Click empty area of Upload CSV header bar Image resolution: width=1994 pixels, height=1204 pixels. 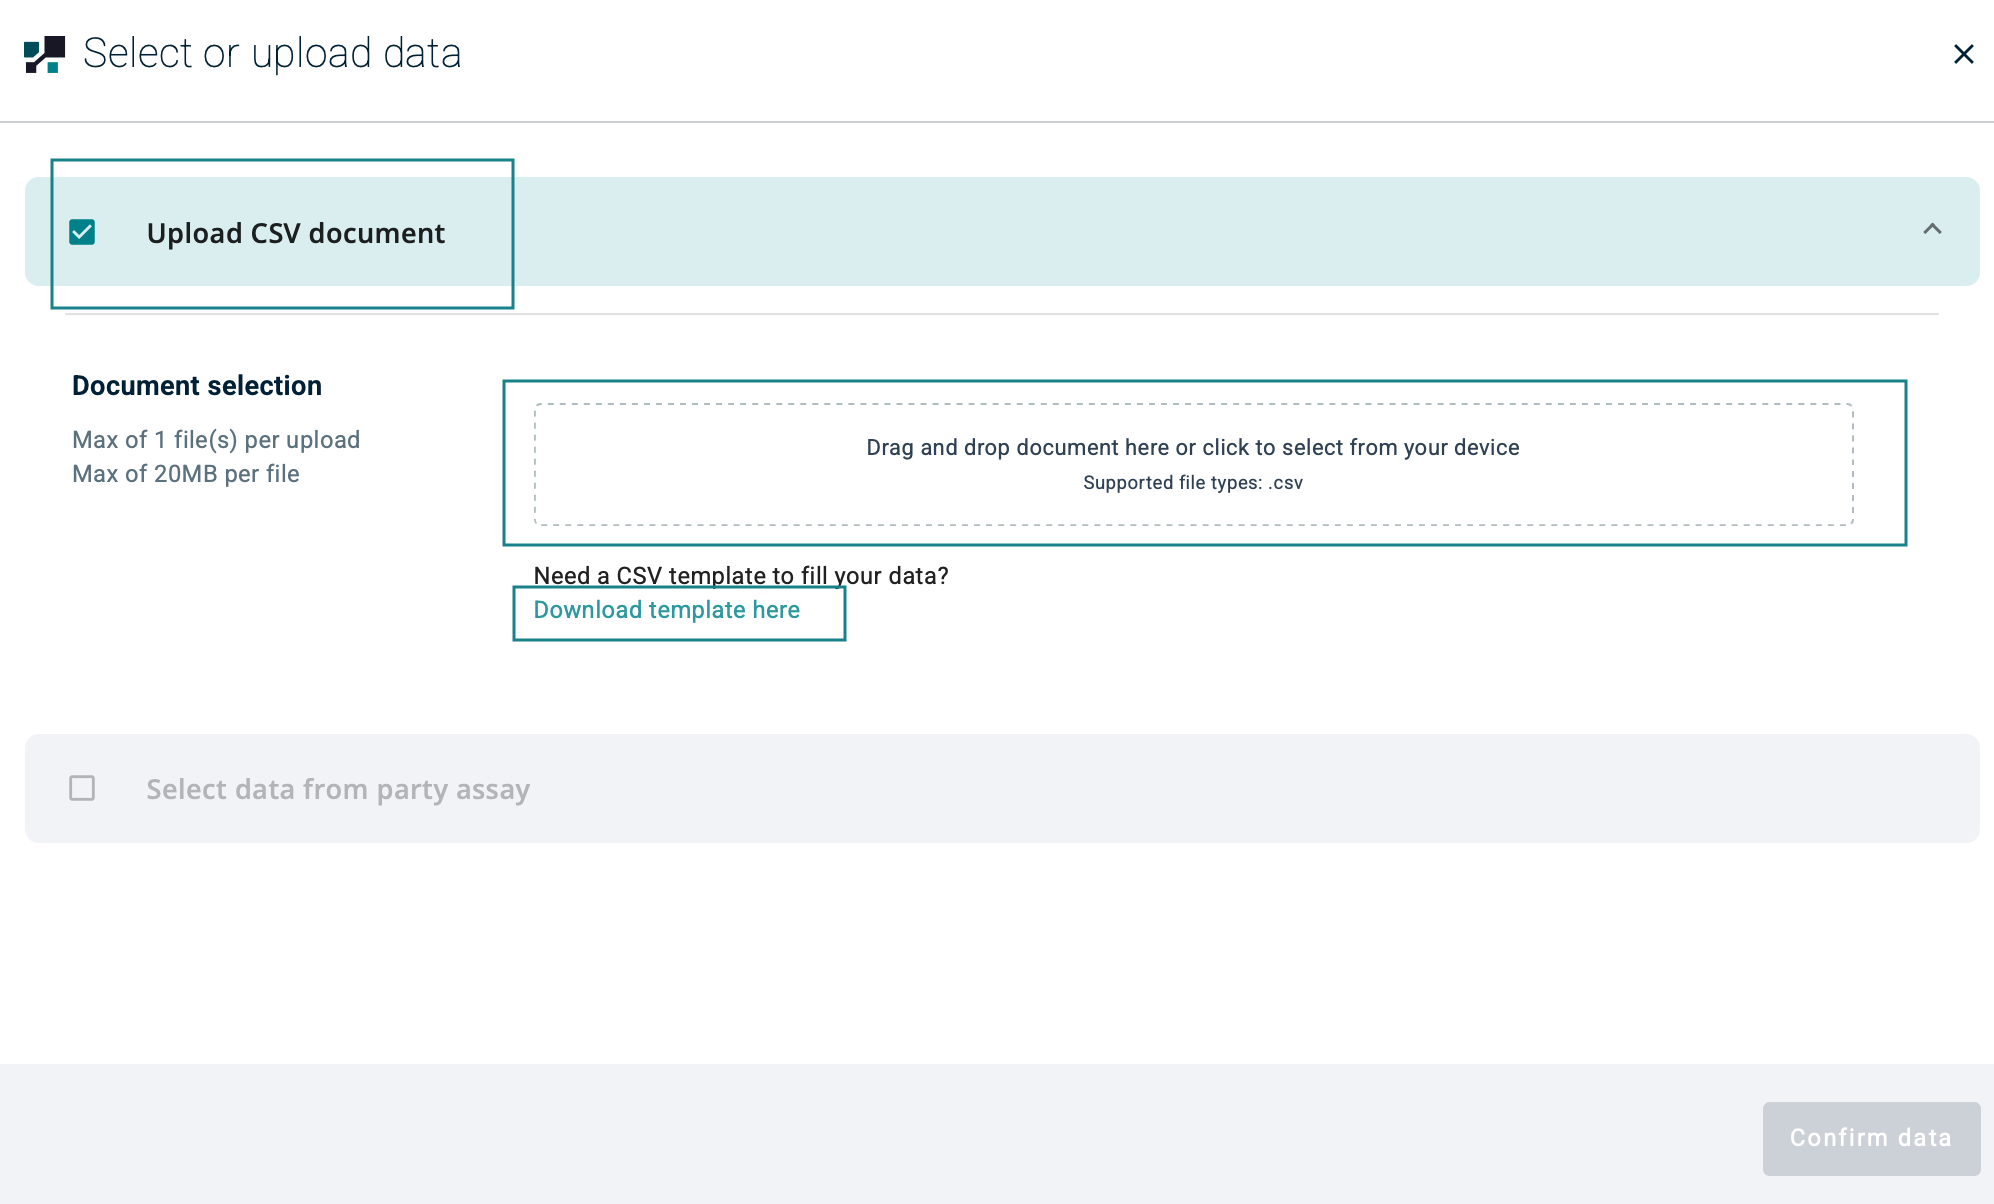1100,232
